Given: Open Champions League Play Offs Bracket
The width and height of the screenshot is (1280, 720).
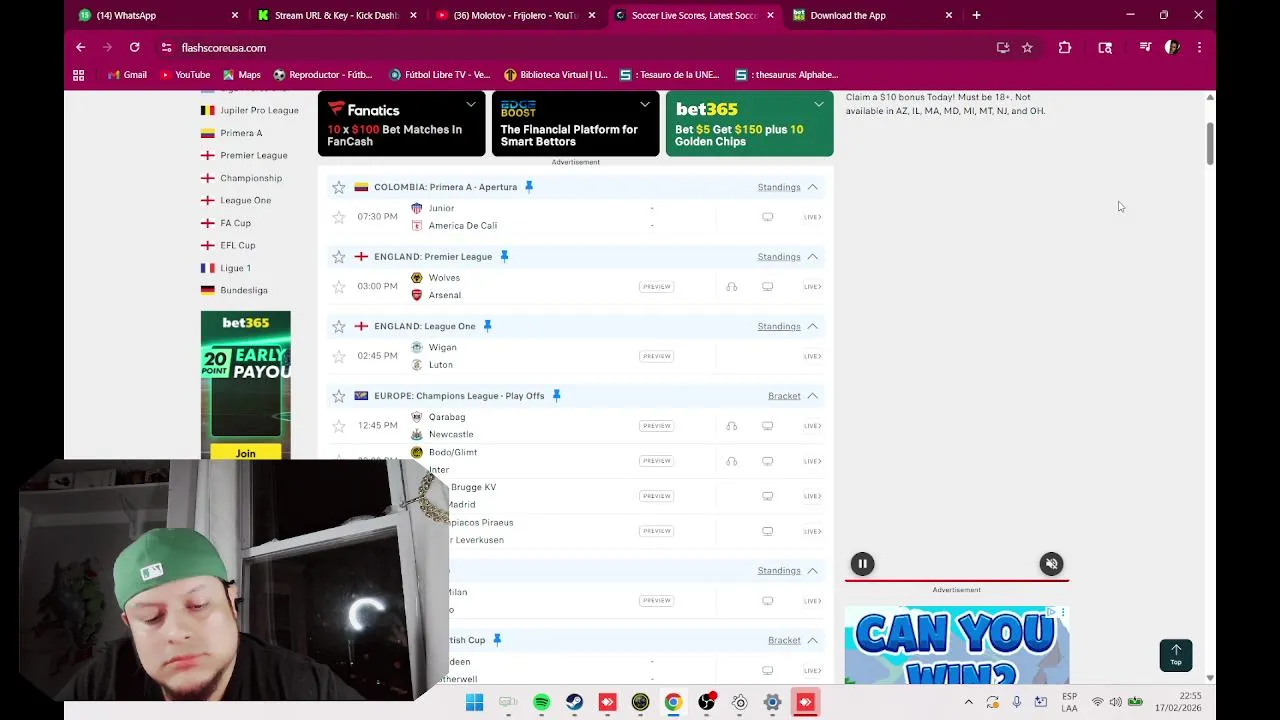Looking at the screenshot, I should (784, 396).
